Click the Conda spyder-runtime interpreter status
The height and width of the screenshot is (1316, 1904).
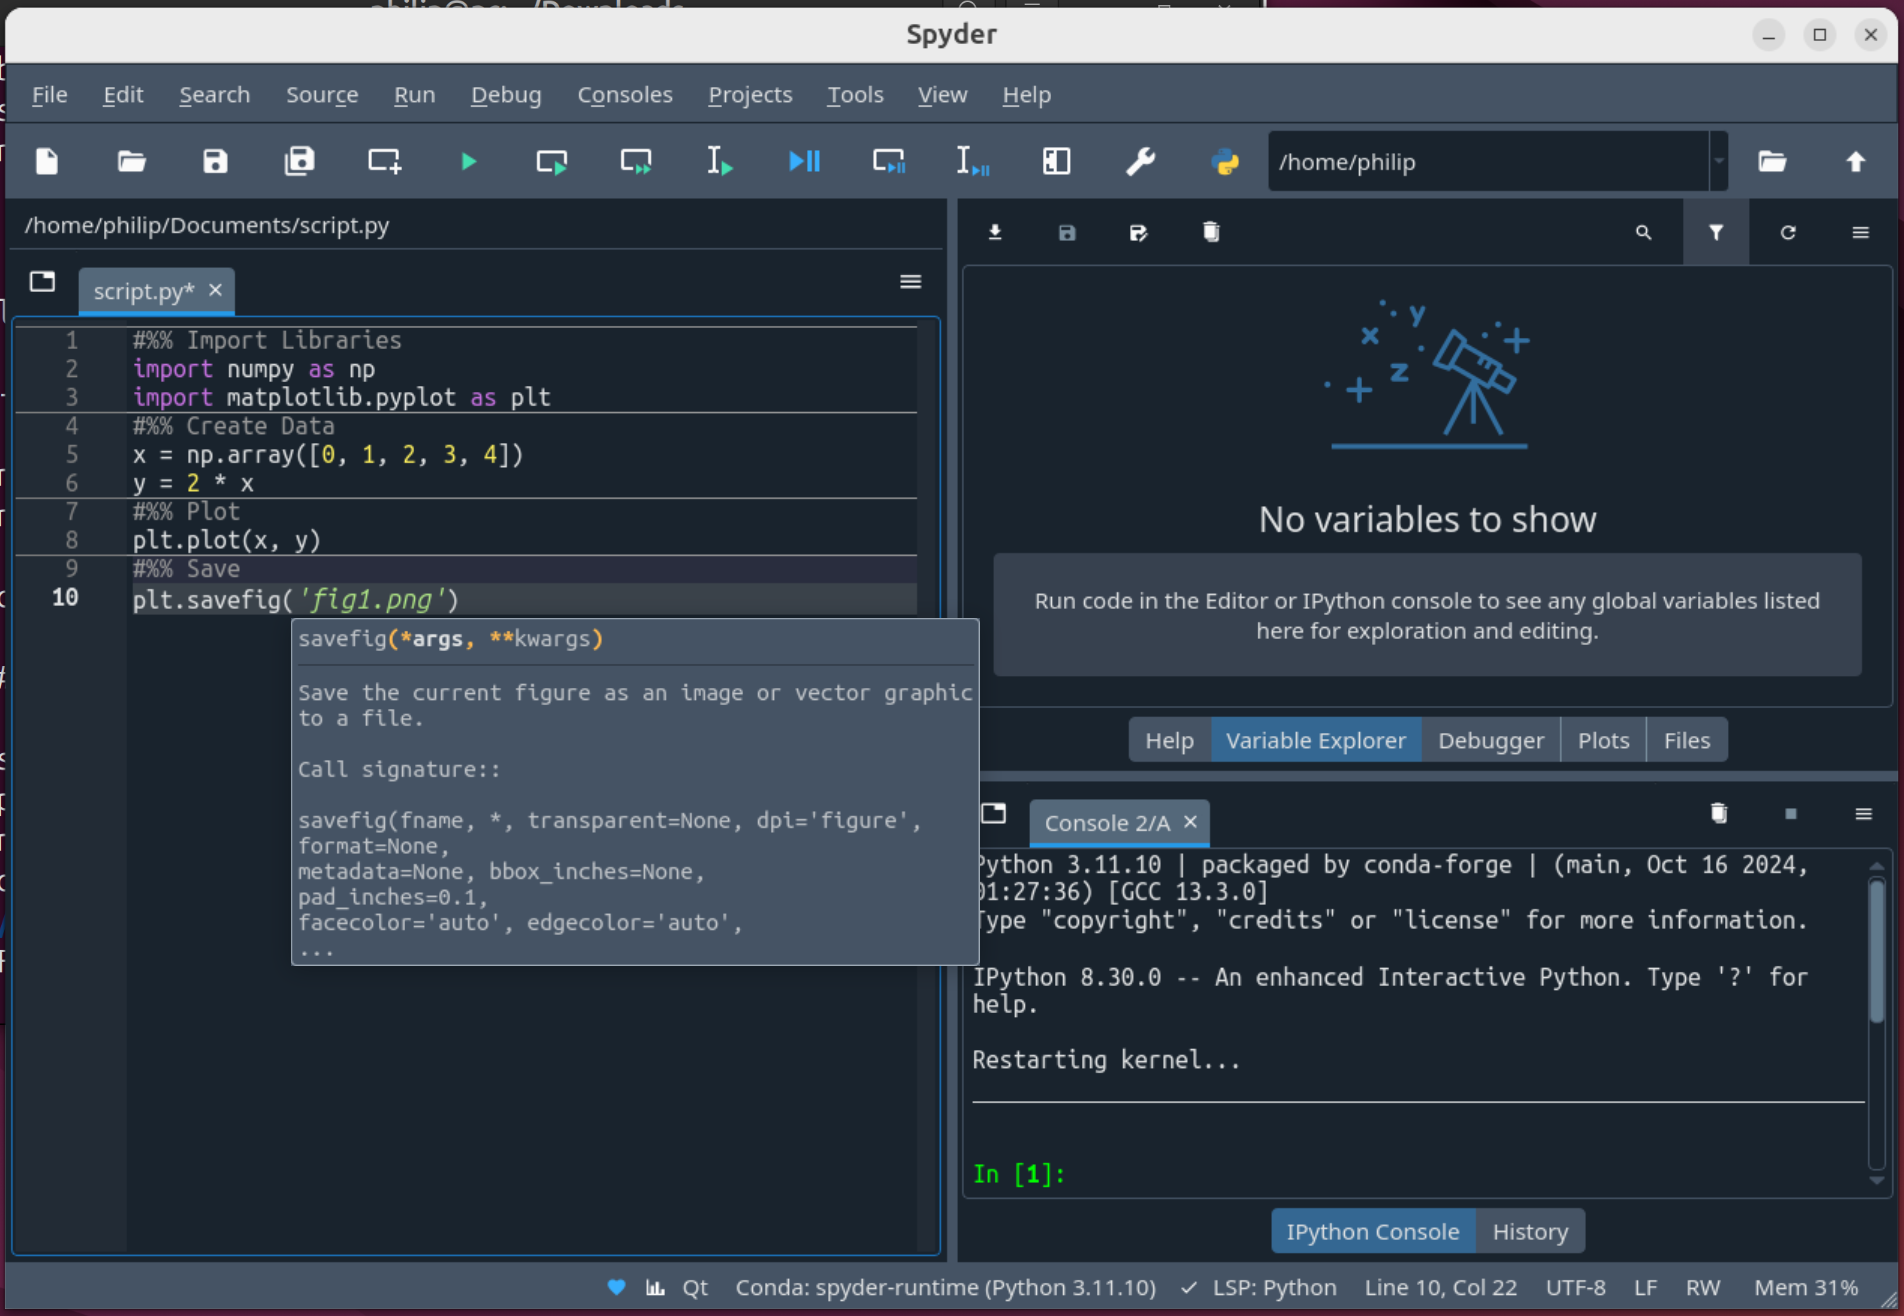945,1287
